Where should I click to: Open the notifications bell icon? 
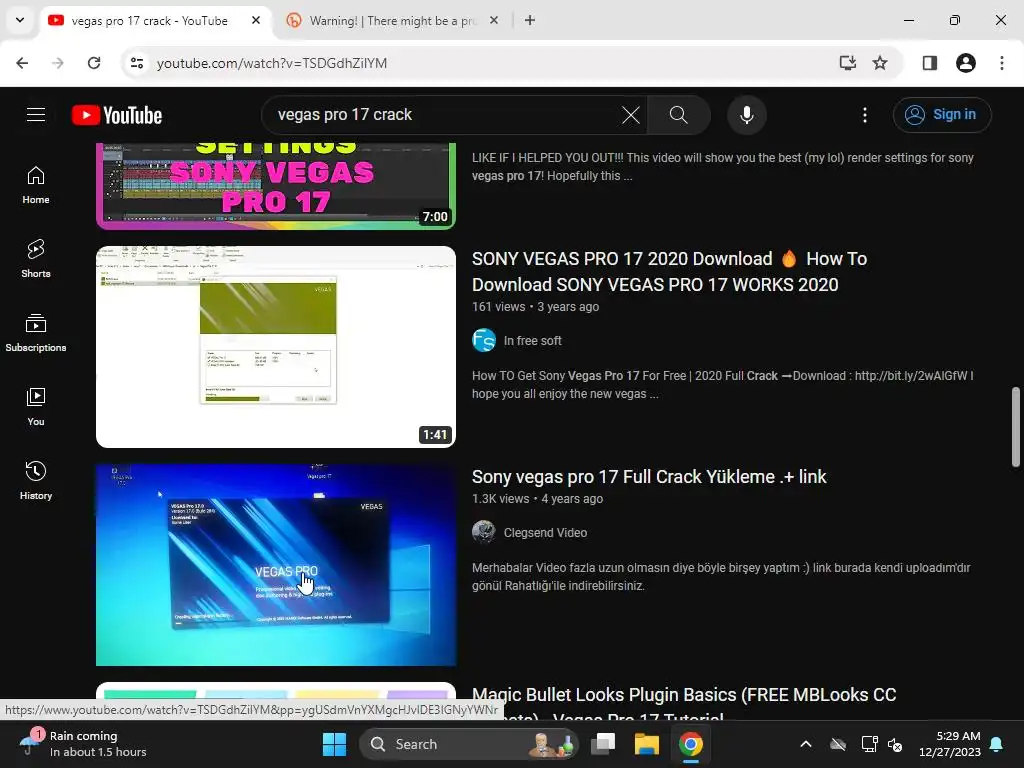coord(997,744)
